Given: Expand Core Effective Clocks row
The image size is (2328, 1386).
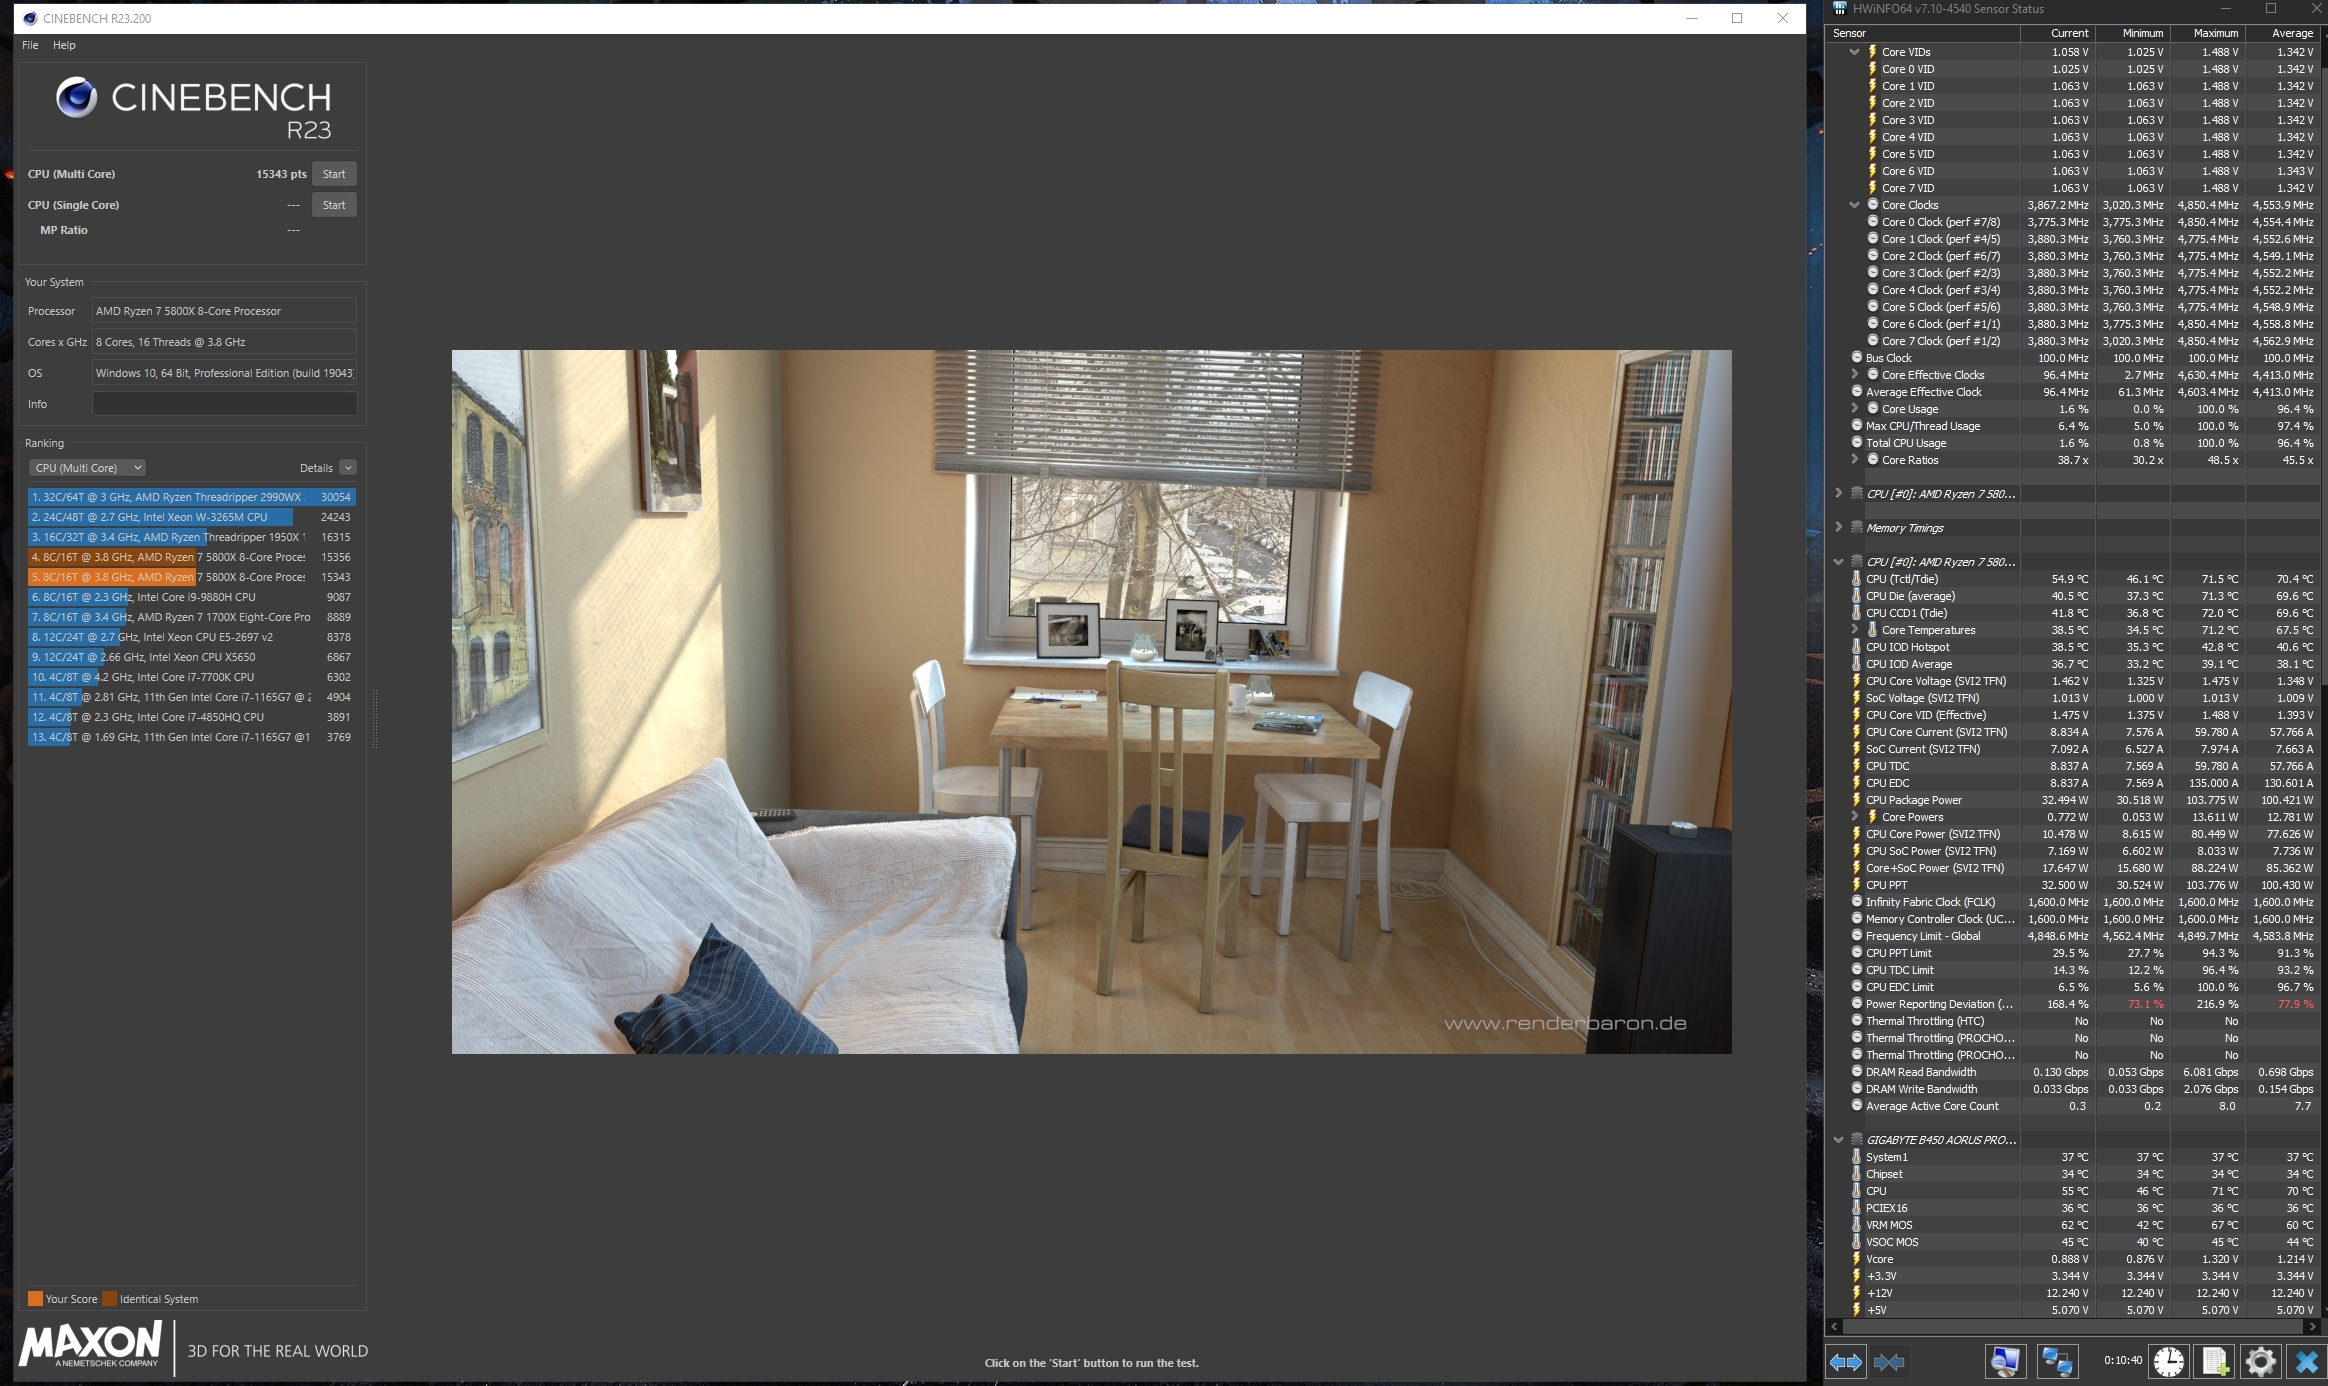Looking at the screenshot, I should coord(1855,375).
